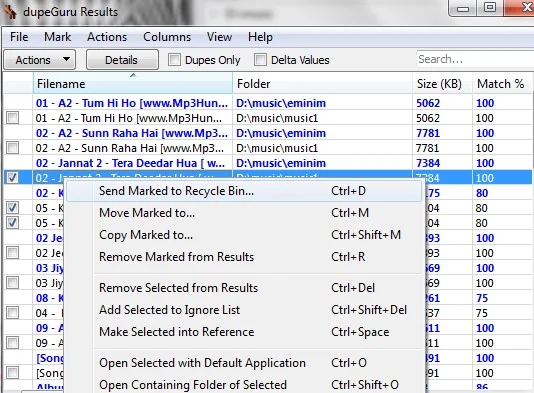Mark the 04 - row checkbox
Image resolution: width=534 pixels, height=393 pixels.
click(x=13, y=313)
